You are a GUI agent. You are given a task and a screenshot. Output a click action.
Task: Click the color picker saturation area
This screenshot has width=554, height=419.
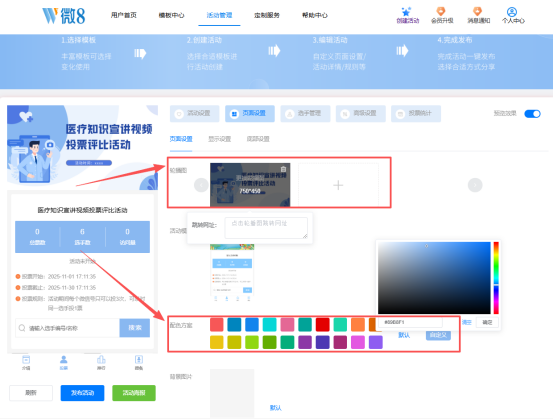click(434, 278)
